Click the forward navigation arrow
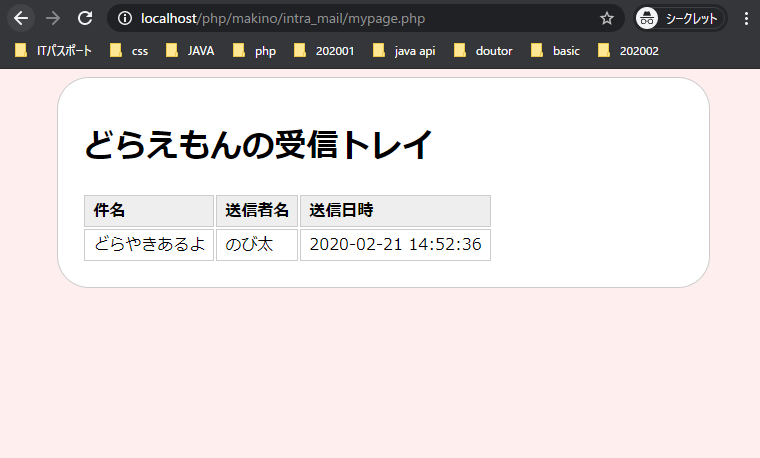This screenshot has width=760, height=458. pyautogui.click(x=53, y=18)
